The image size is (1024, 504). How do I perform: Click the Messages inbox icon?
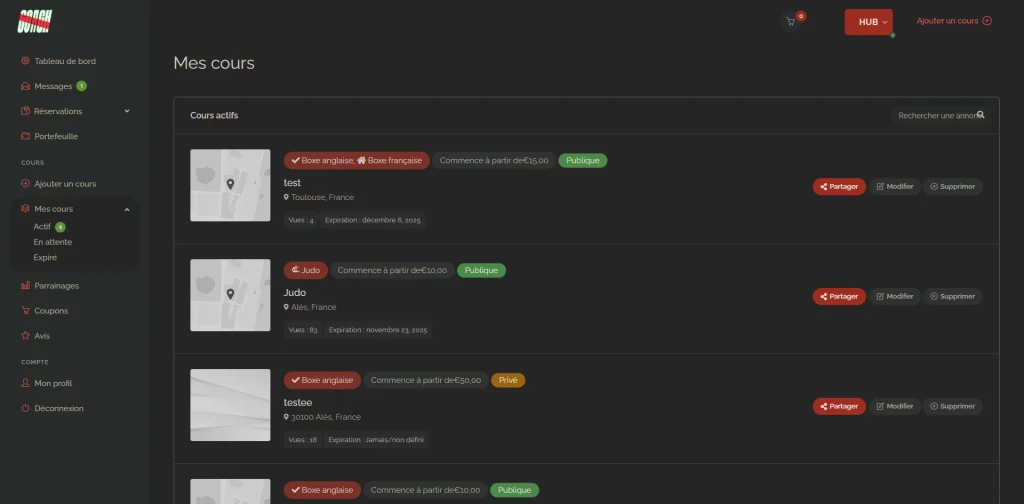(x=25, y=86)
